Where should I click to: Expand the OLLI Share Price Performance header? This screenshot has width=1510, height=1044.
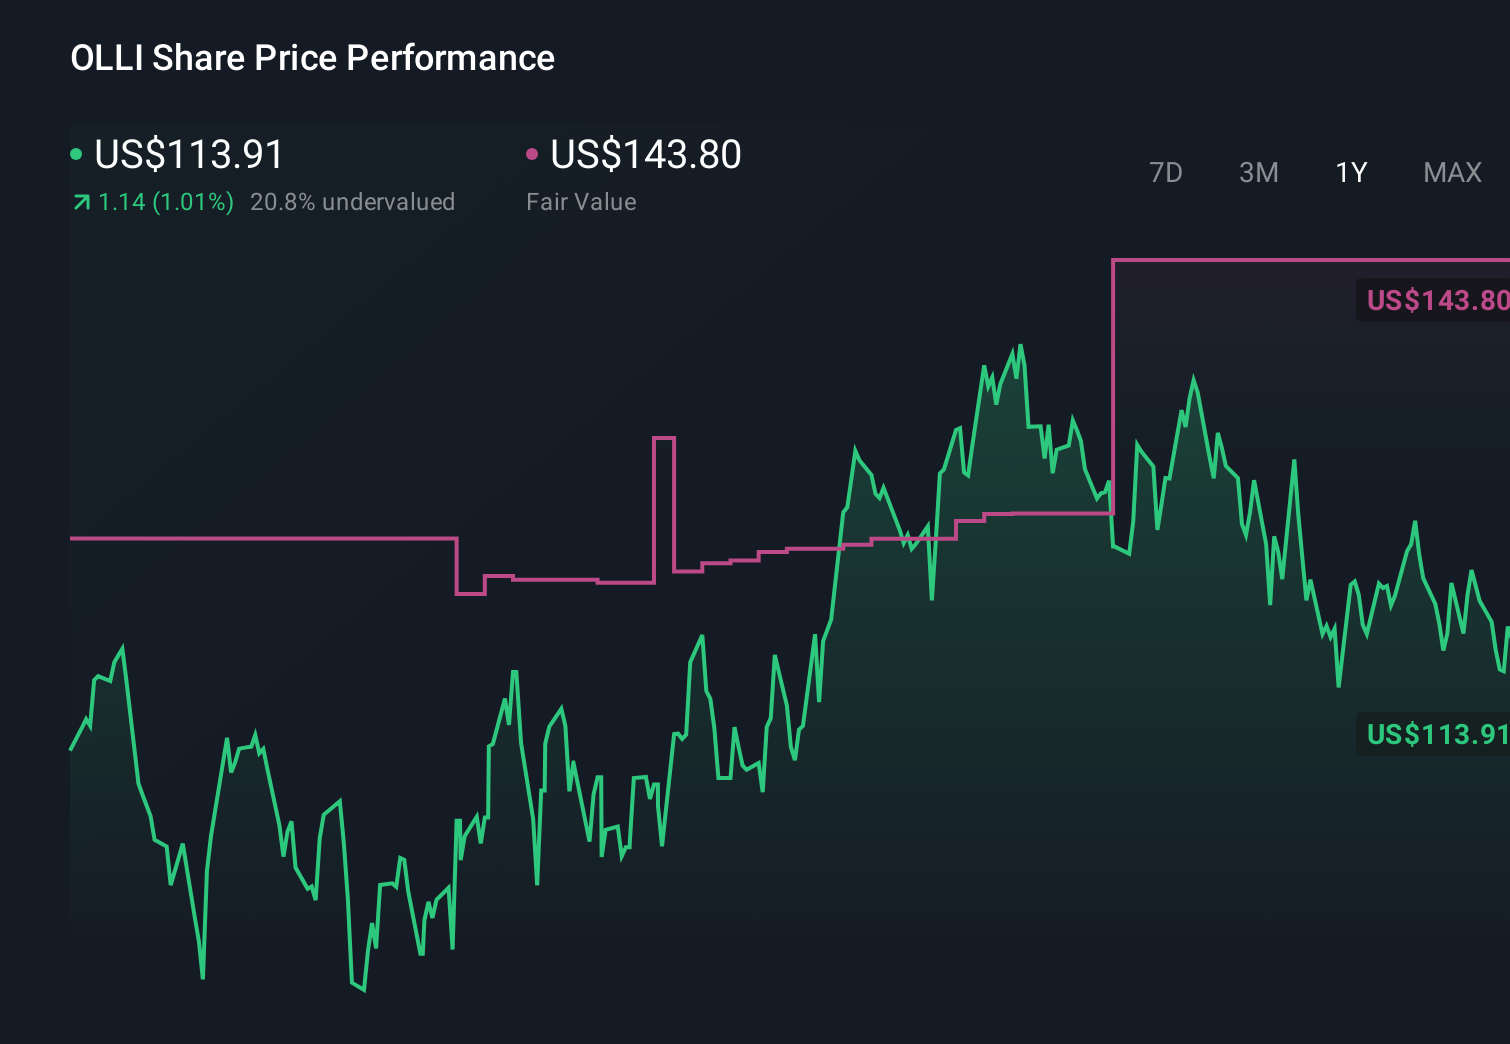coord(311,58)
